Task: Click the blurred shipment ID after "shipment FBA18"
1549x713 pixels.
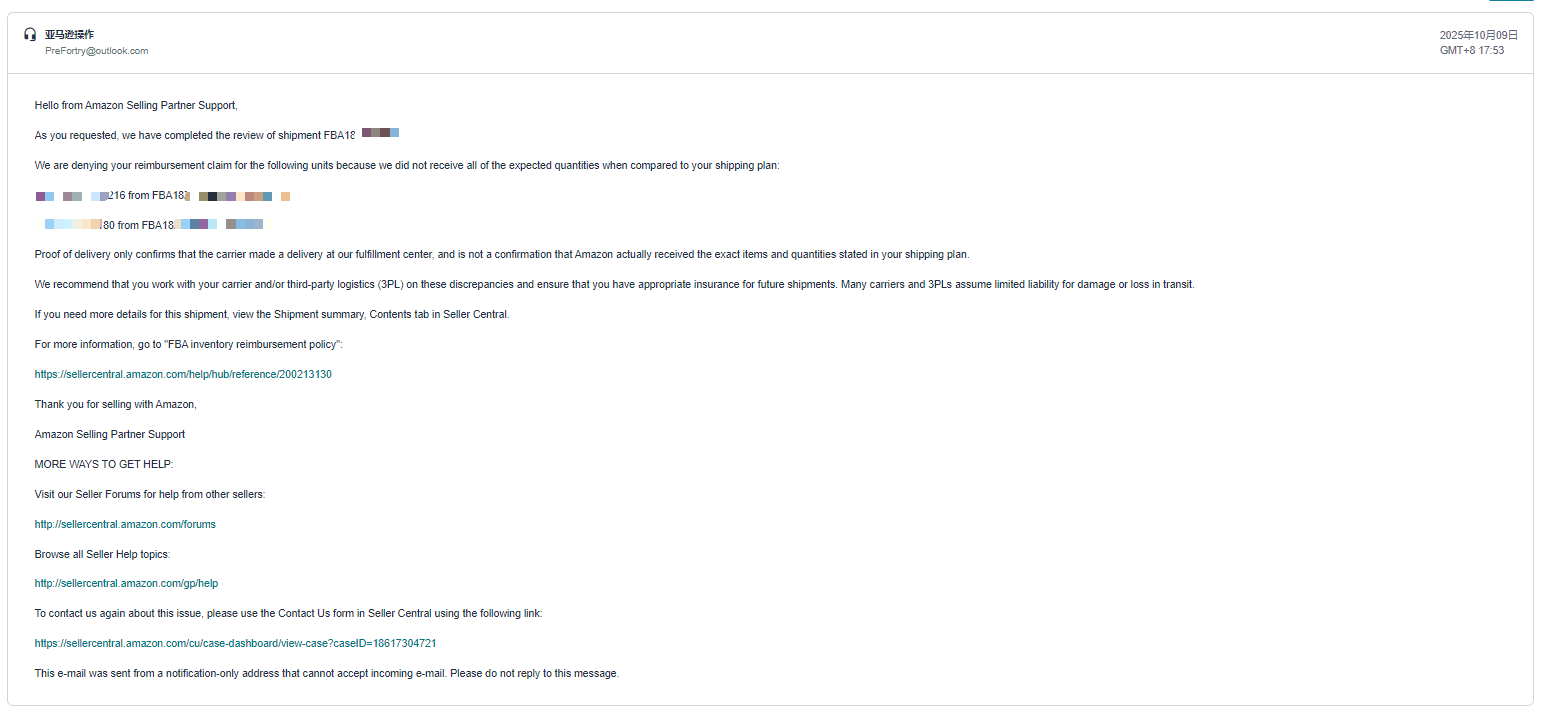Action: click(380, 133)
